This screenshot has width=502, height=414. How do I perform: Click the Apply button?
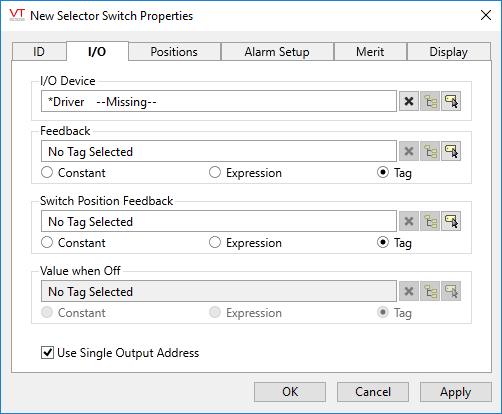coord(456,392)
